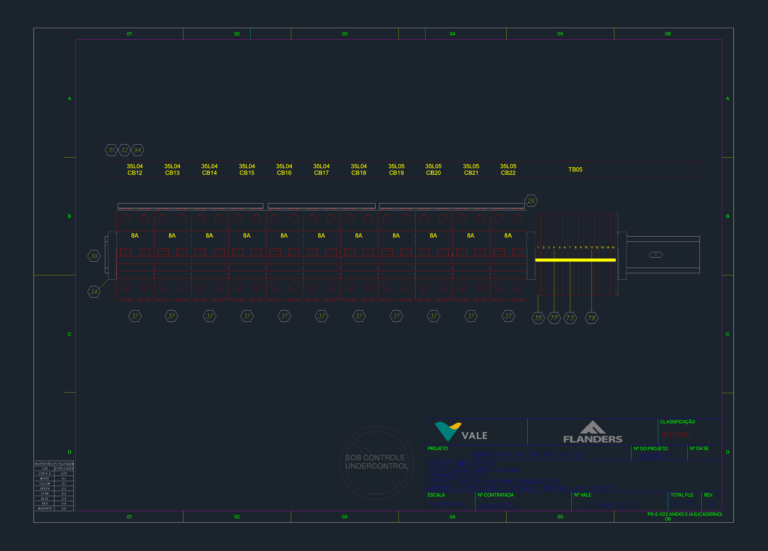Click the 35L04 CB16 breaker label
Viewport: 768px width, 551px height.
click(284, 169)
